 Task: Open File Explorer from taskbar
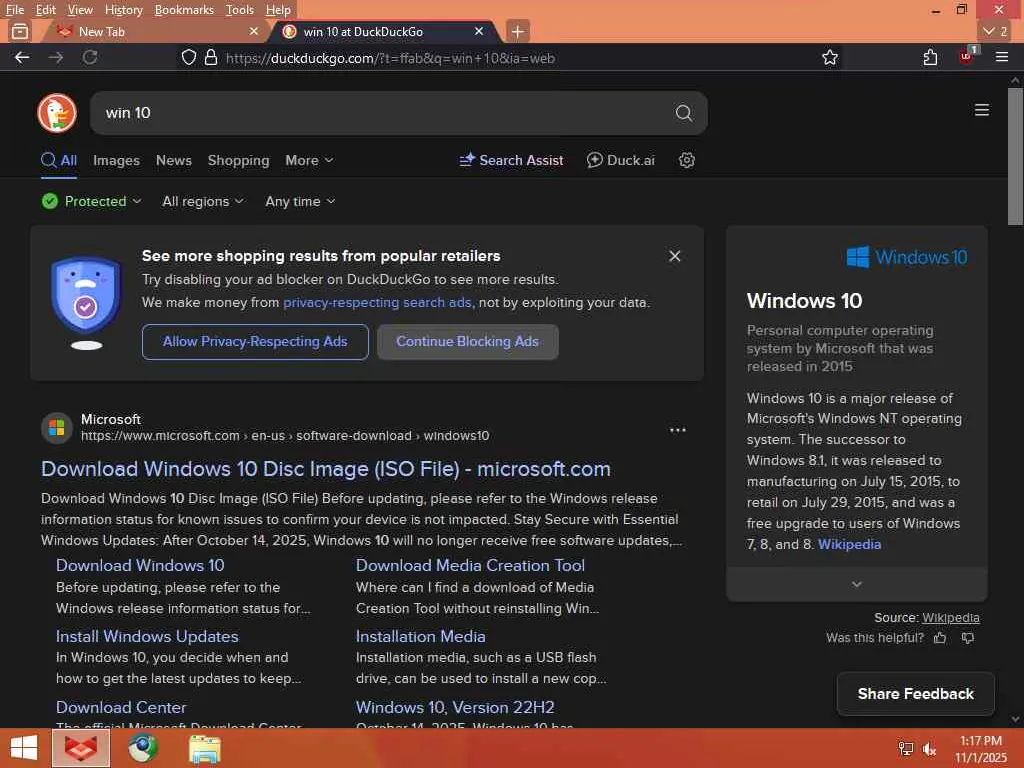[x=204, y=748]
